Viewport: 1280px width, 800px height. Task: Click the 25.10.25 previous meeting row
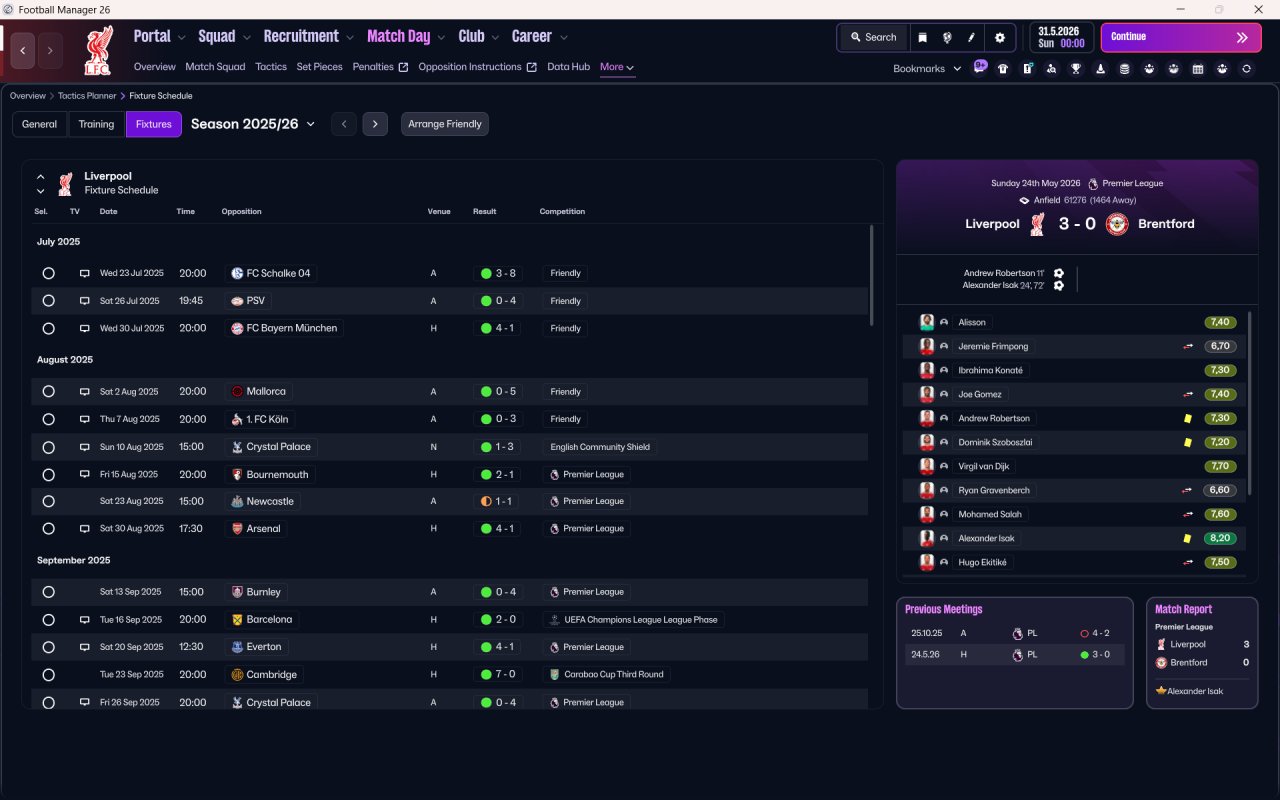point(1014,633)
